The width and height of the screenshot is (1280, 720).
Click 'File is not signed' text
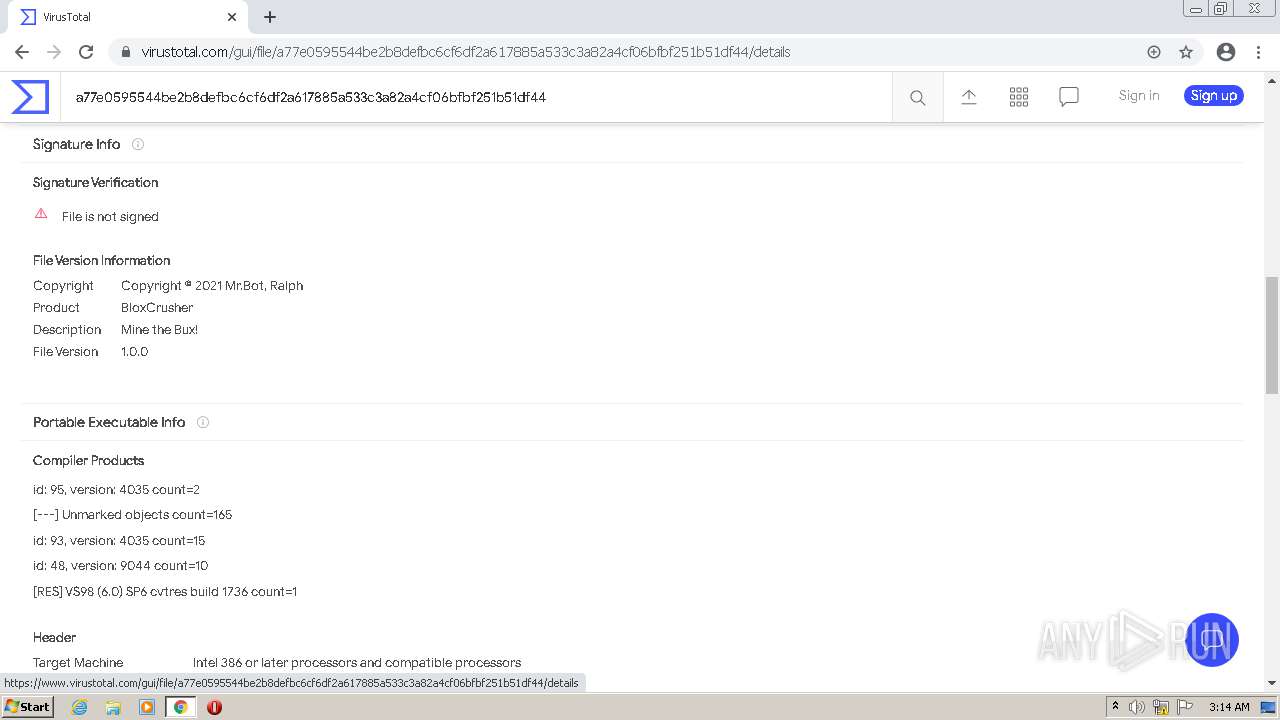[110, 216]
